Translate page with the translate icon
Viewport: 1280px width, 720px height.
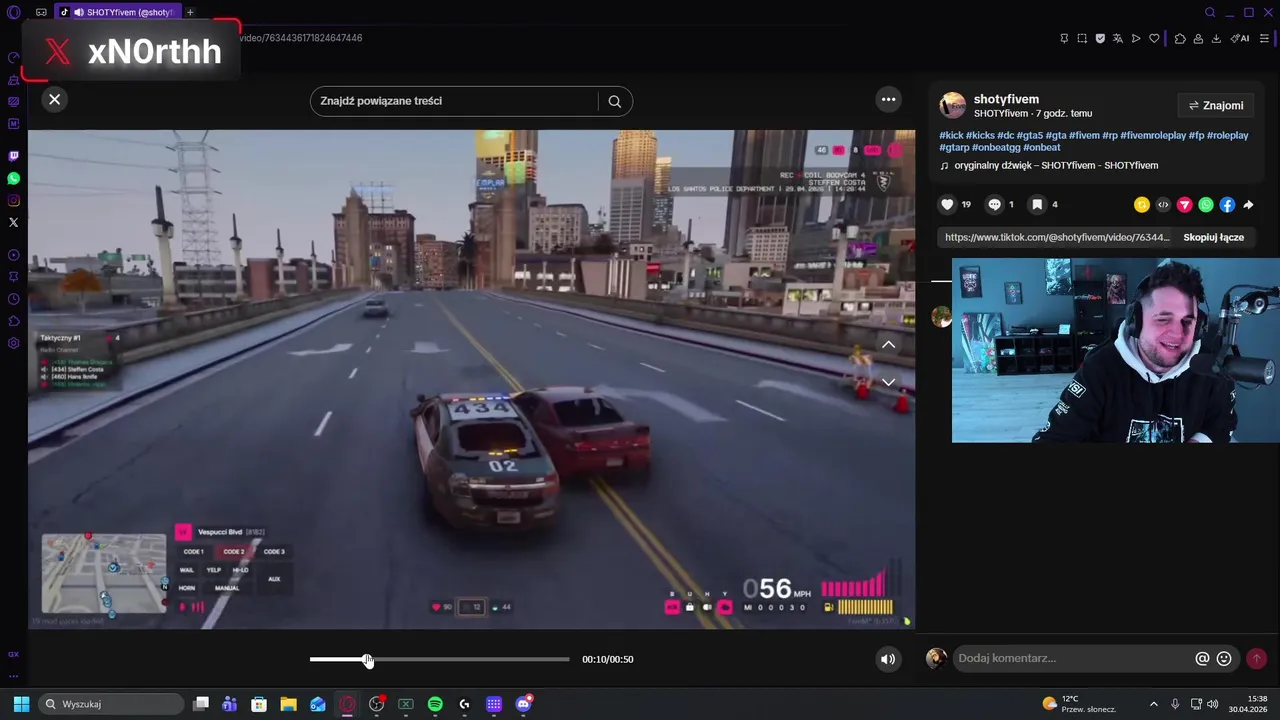tap(1118, 38)
